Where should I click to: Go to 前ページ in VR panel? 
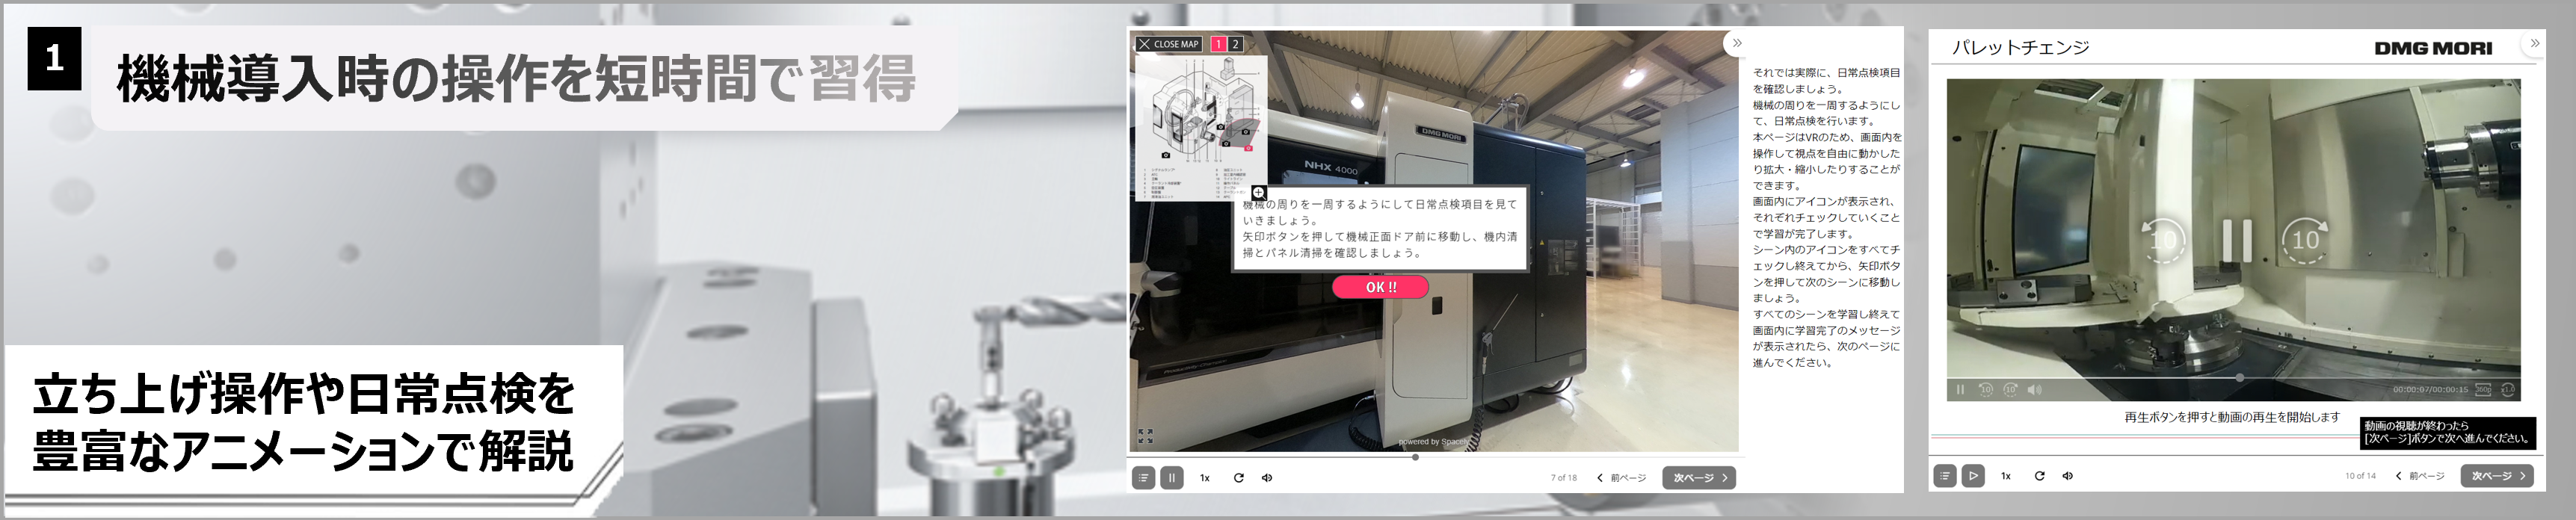pyautogui.click(x=1622, y=478)
